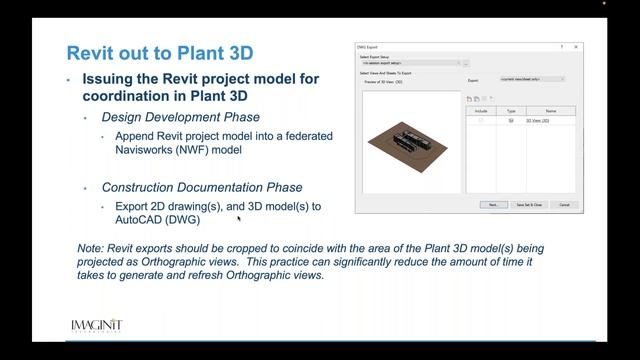Image resolution: width=640 pixels, height=360 pixels.
Task: Click the second set icon above the table
Action: [x=476, y=99]
